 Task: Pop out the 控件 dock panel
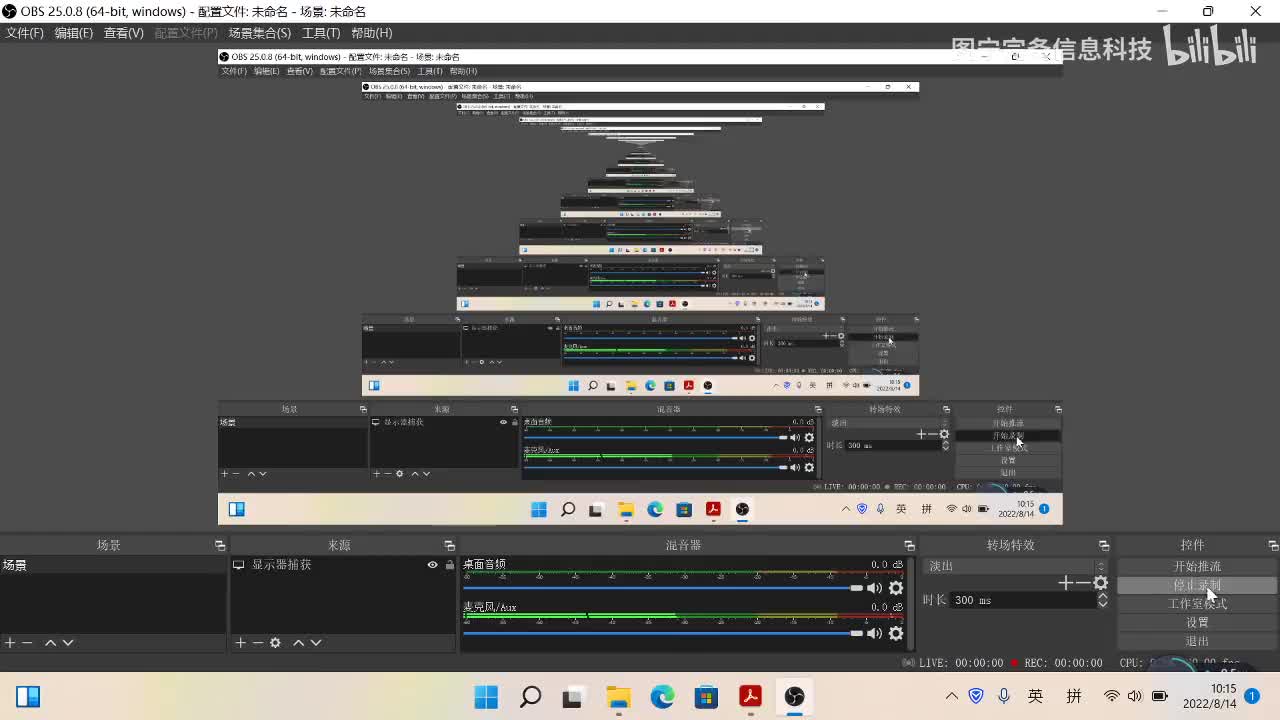point(1273,545)
